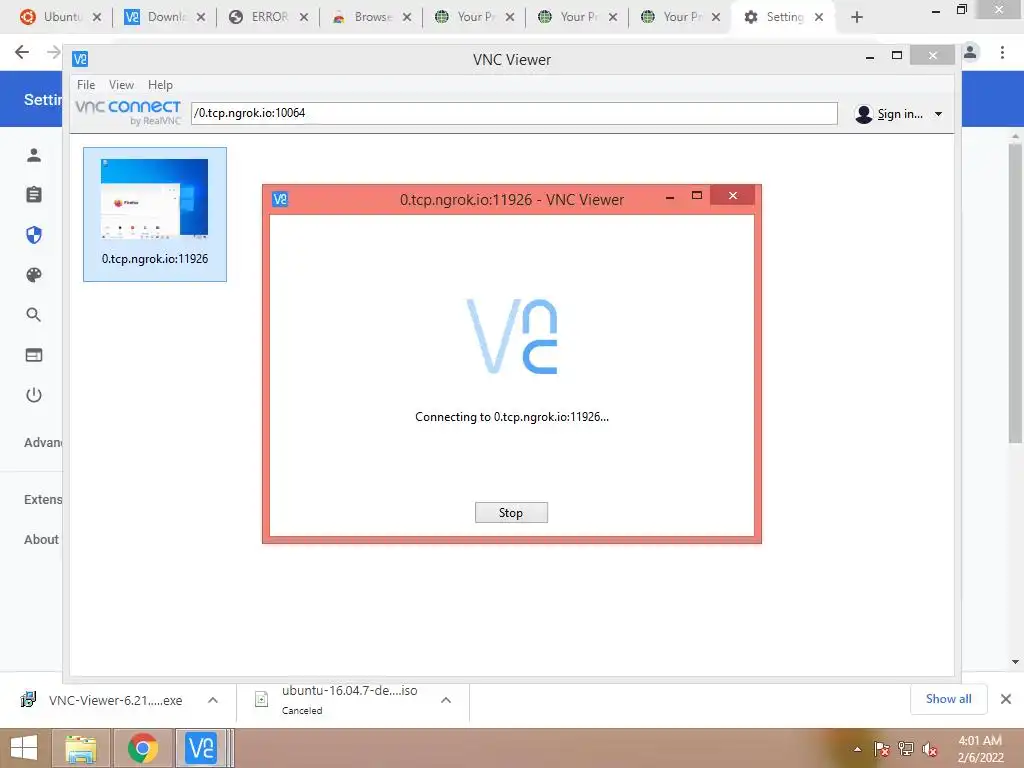The image size is (1024, 768).
Task: Open the You and Google person icon in Settings
Action: (34, 155)
